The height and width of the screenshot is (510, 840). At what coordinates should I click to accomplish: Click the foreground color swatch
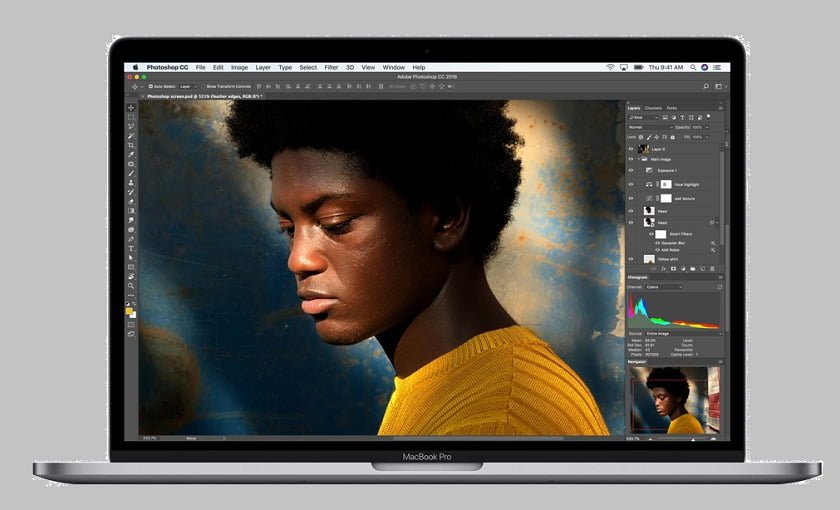point(130,311)
